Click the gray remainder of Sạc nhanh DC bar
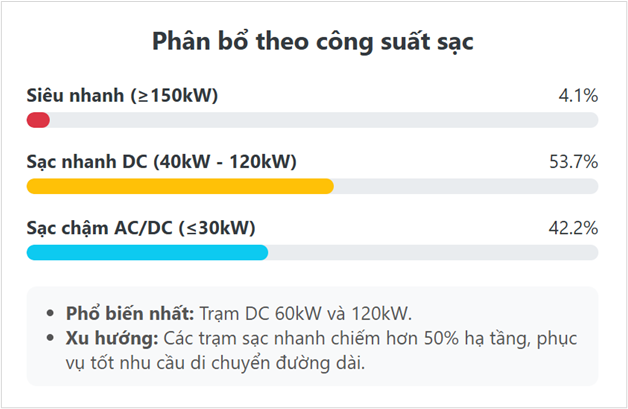 tap(465, 186)
